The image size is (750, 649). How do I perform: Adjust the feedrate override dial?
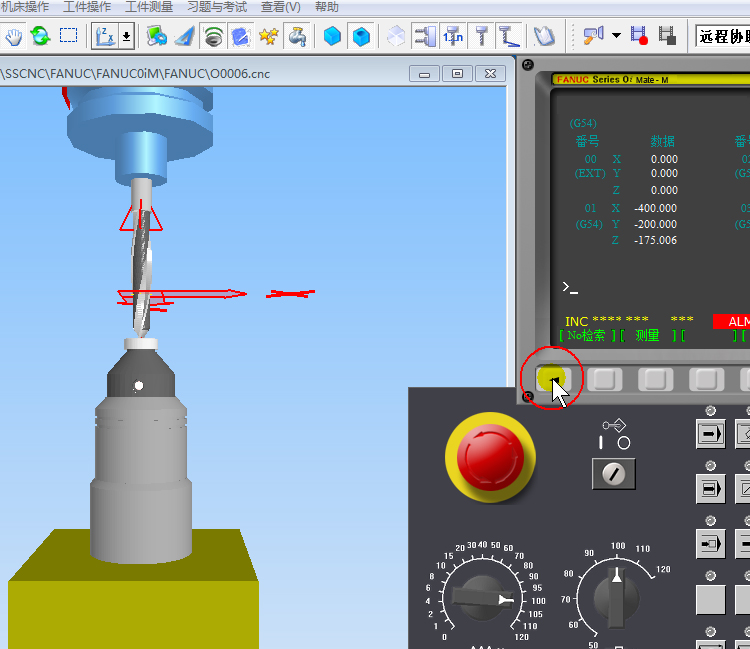(x=482, y=598)
